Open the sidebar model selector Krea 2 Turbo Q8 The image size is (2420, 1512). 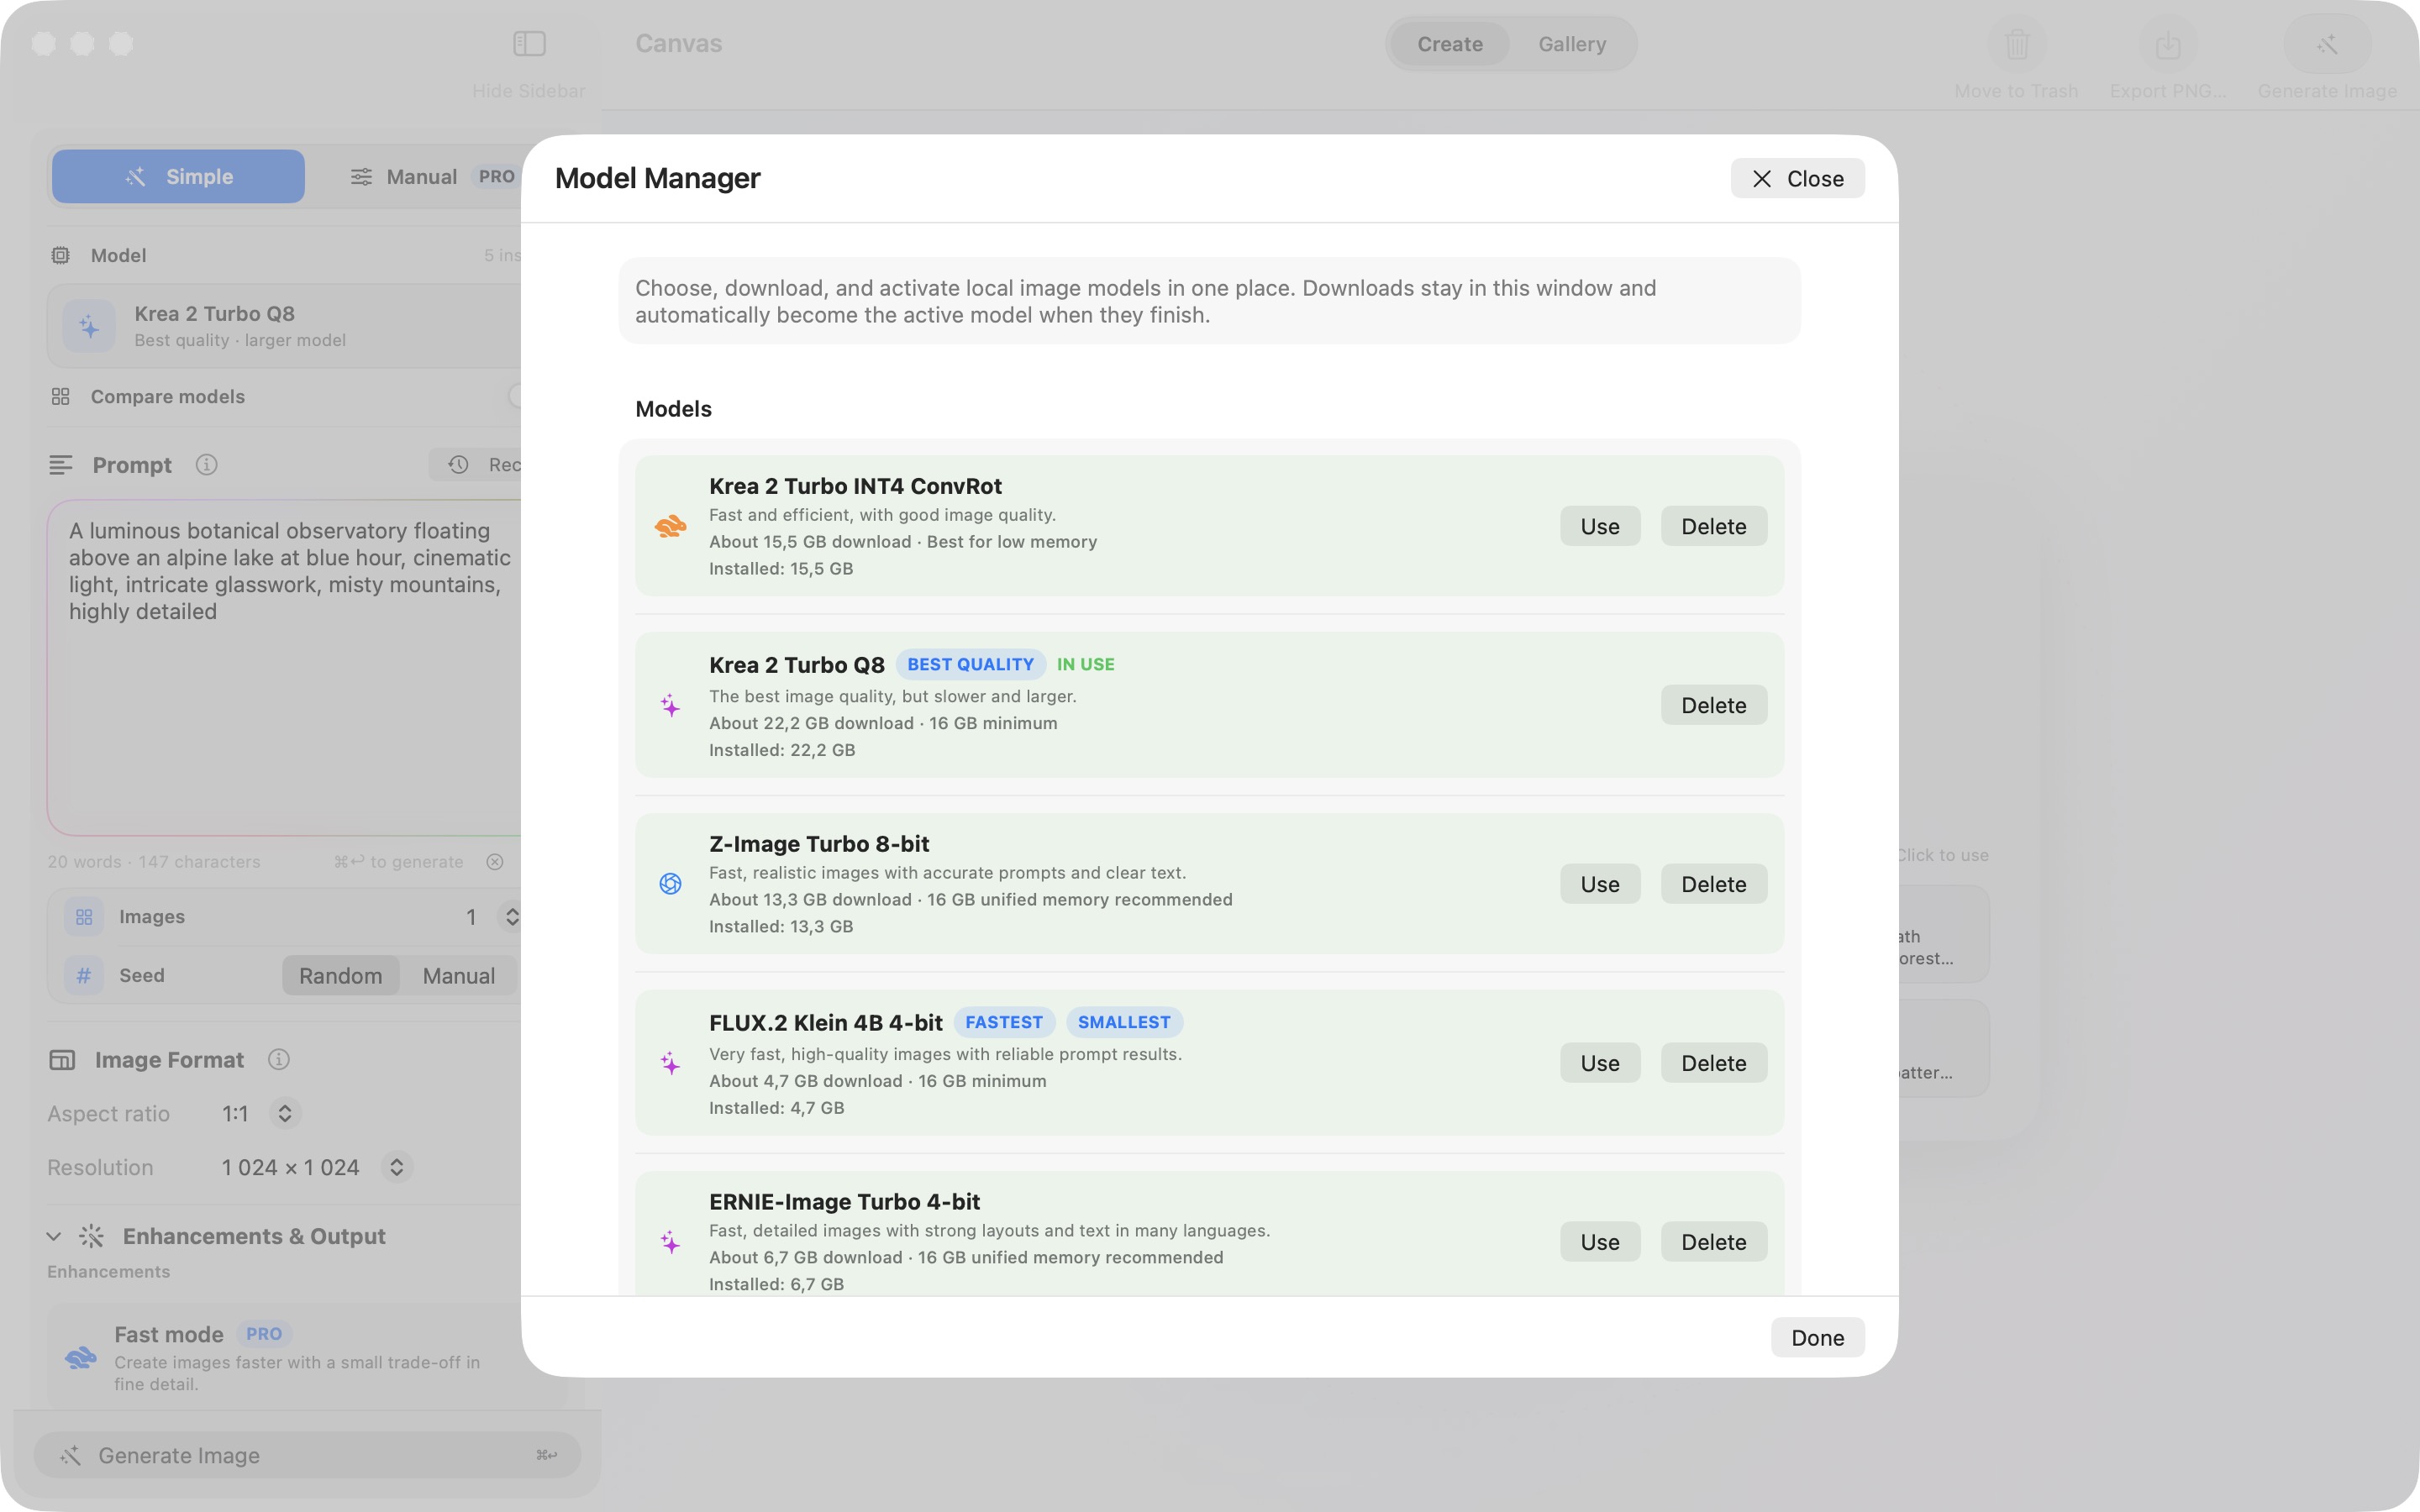pyautogui.click(x=284, y=326)
